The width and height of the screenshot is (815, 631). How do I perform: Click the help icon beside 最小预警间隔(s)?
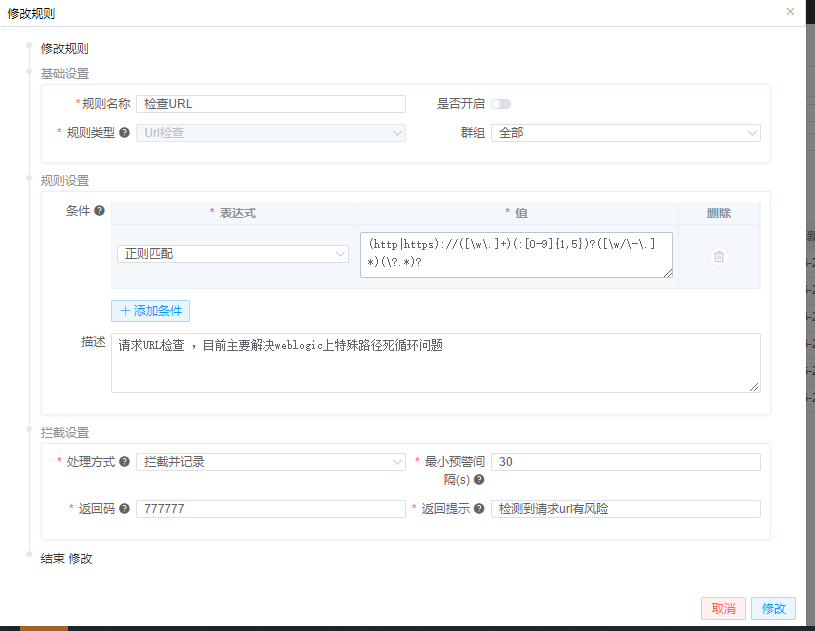tap(479, 479)
